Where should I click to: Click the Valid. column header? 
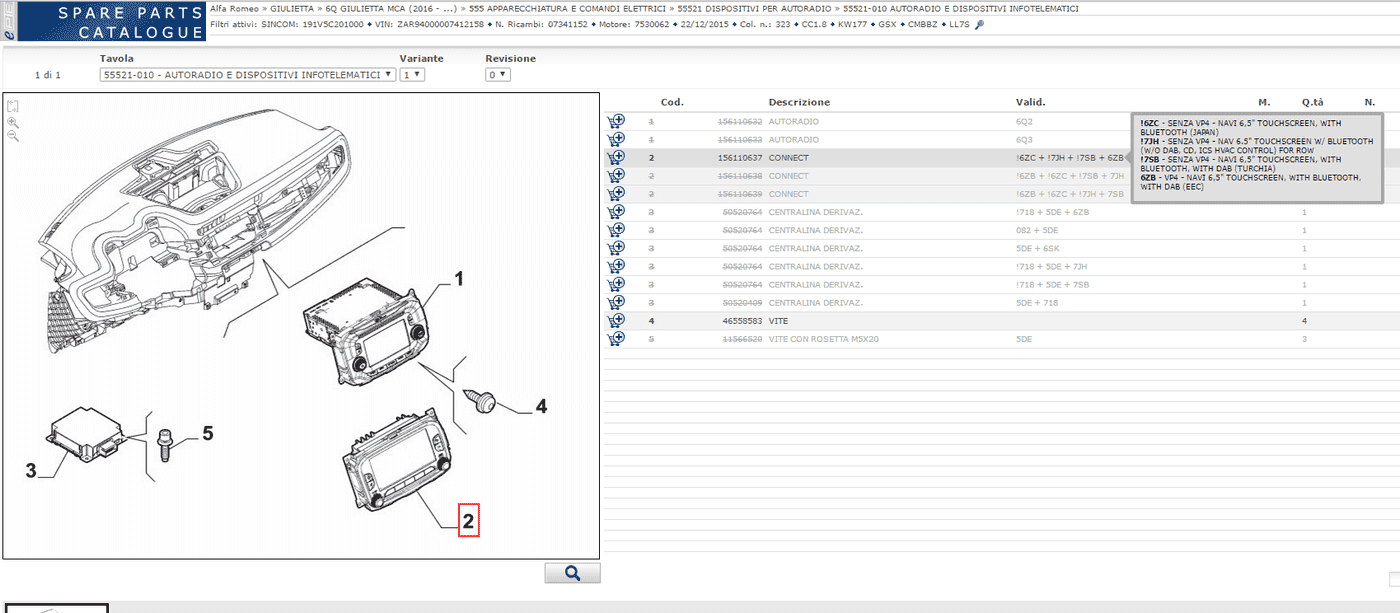pyautogui.click(x=1031, y=102)
